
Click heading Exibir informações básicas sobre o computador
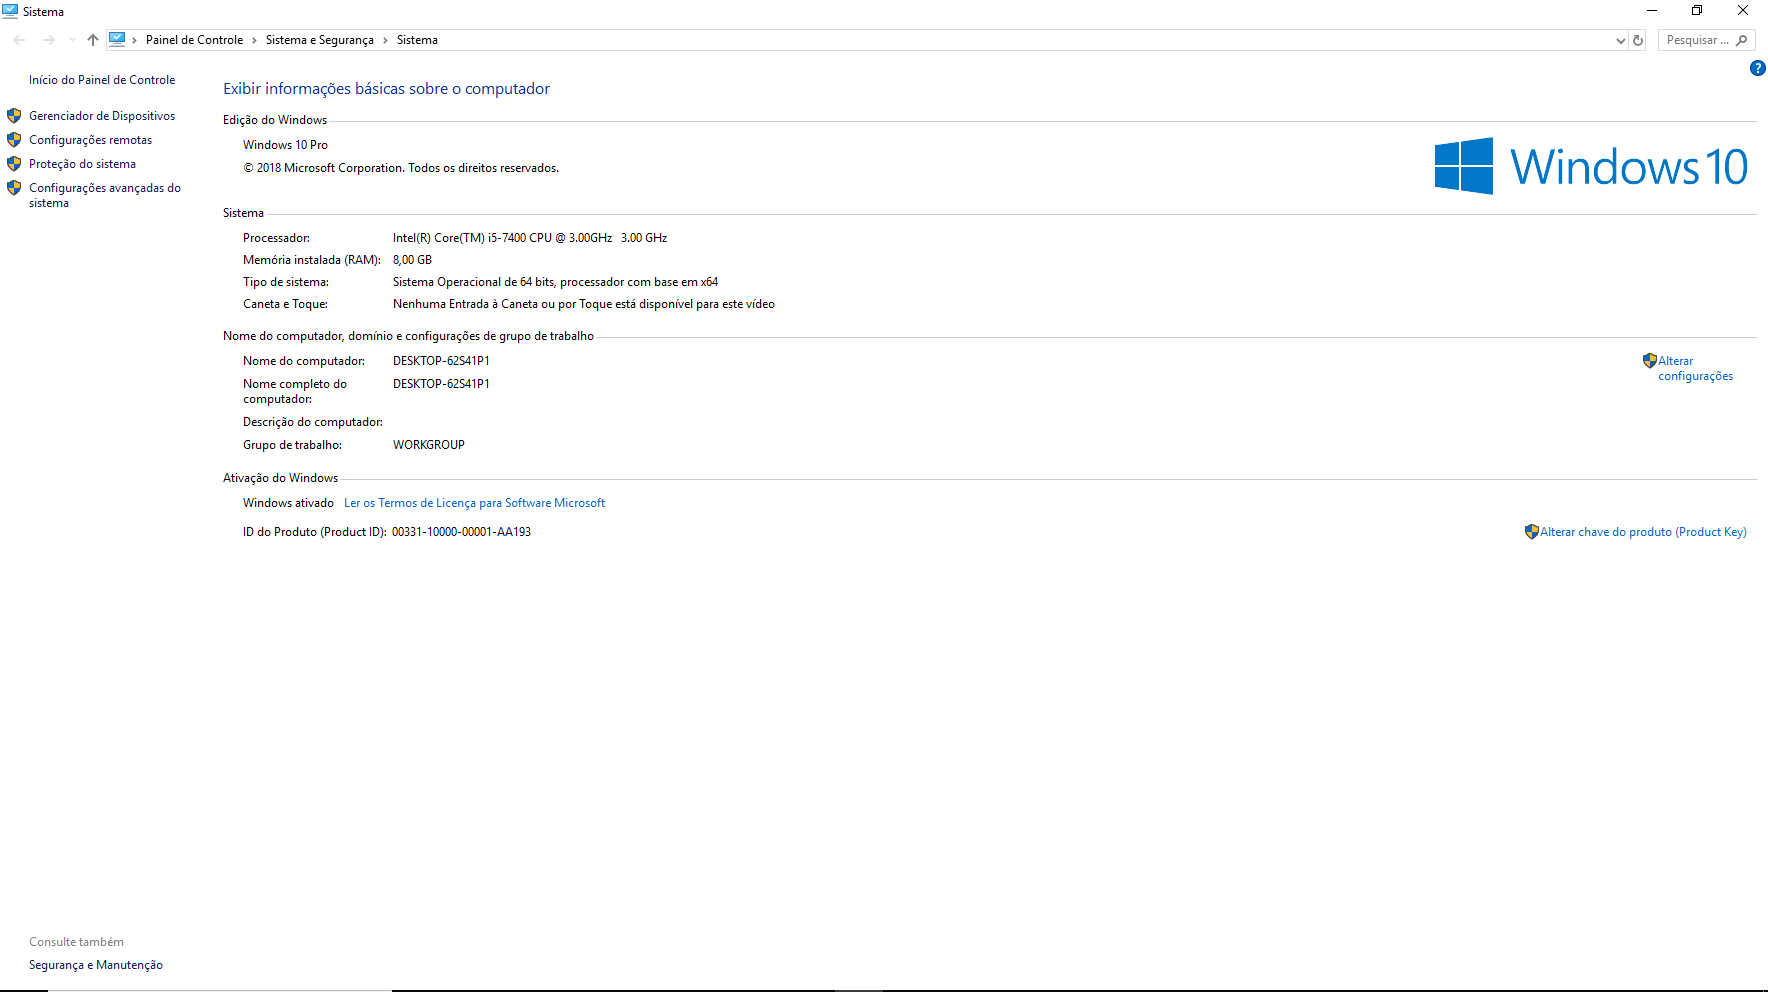pyautogui.click(x=386, y=89)
